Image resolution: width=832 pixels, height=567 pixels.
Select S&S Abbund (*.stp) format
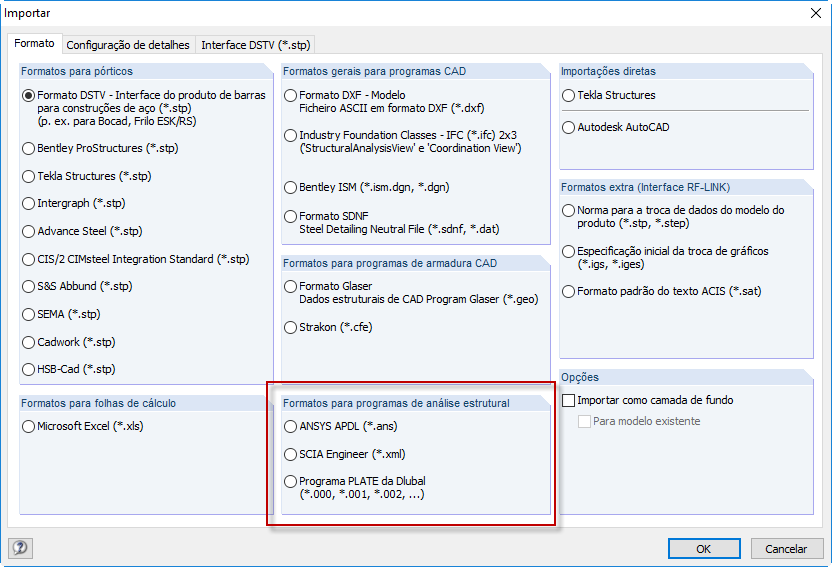[28, 286]
